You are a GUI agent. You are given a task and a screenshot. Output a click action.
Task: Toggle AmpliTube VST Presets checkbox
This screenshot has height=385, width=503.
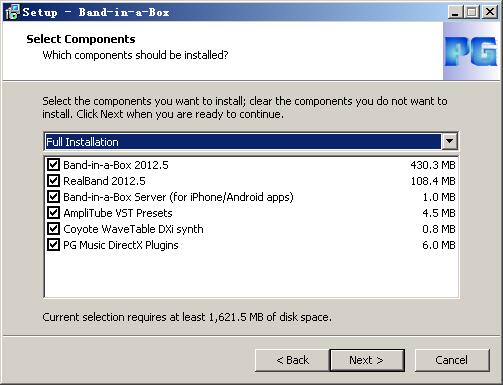[x=53, y=213]
